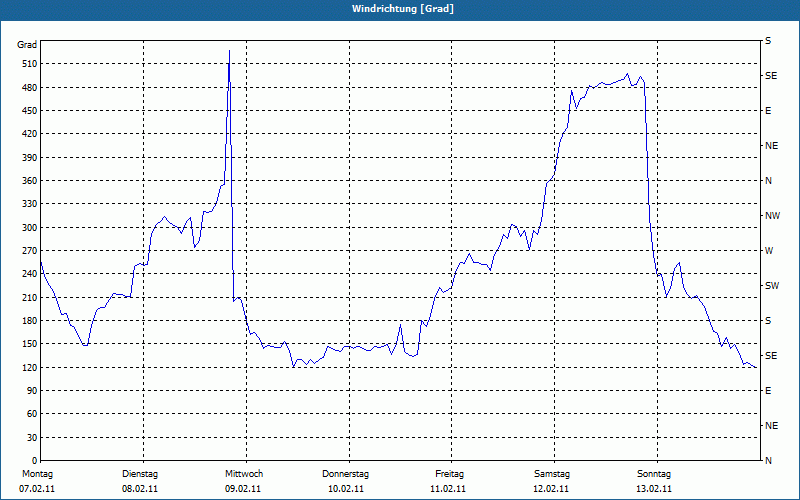
Task: Click the 120 value on the y-axis
Action: (x=29, y=367)
